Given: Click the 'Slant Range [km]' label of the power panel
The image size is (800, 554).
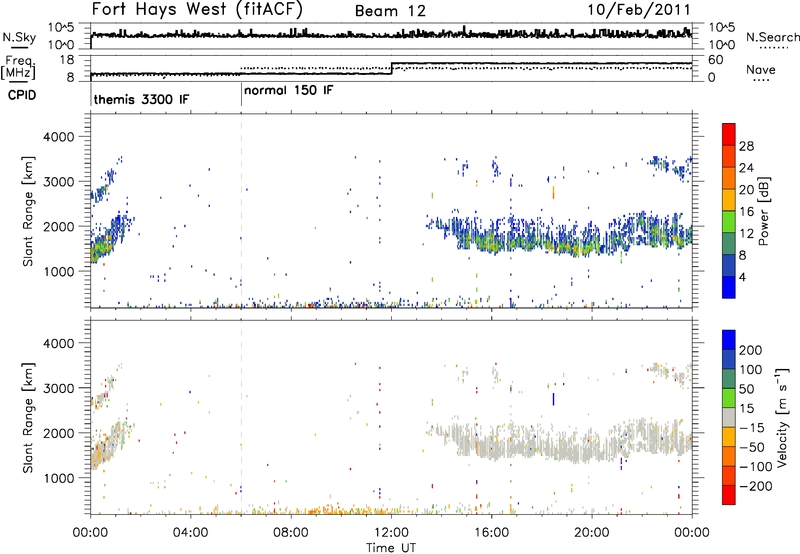Looking at the screenshot, I should point(28,211).
